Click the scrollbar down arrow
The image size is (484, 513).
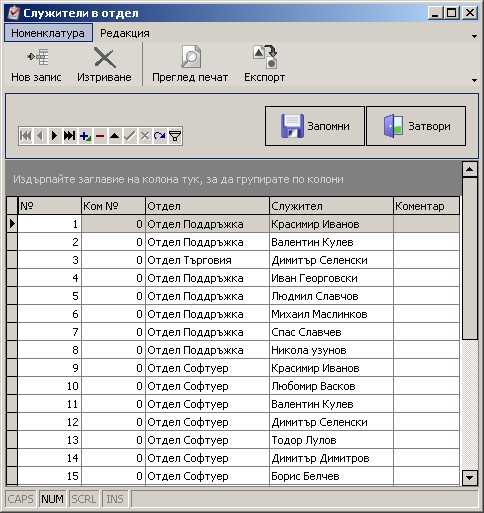[469, 478]
